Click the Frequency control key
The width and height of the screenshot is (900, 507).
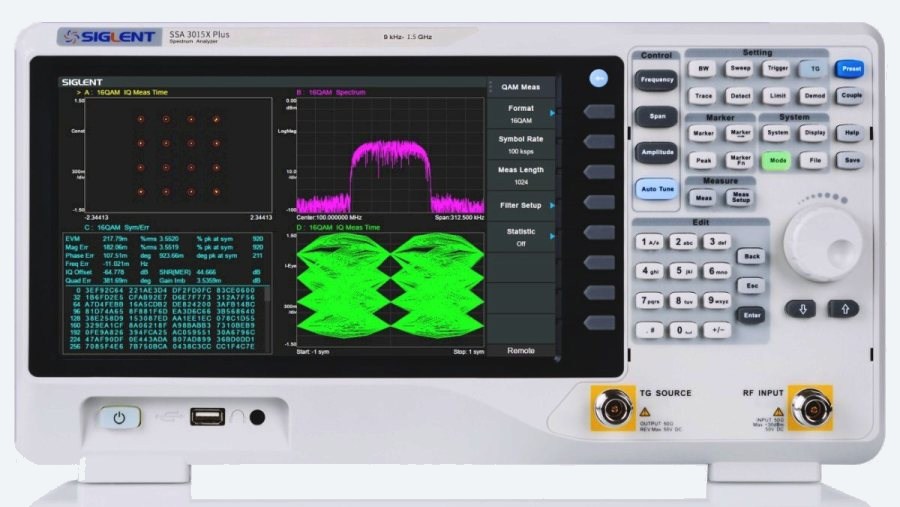pyautogui.click(x=657, y=80)
